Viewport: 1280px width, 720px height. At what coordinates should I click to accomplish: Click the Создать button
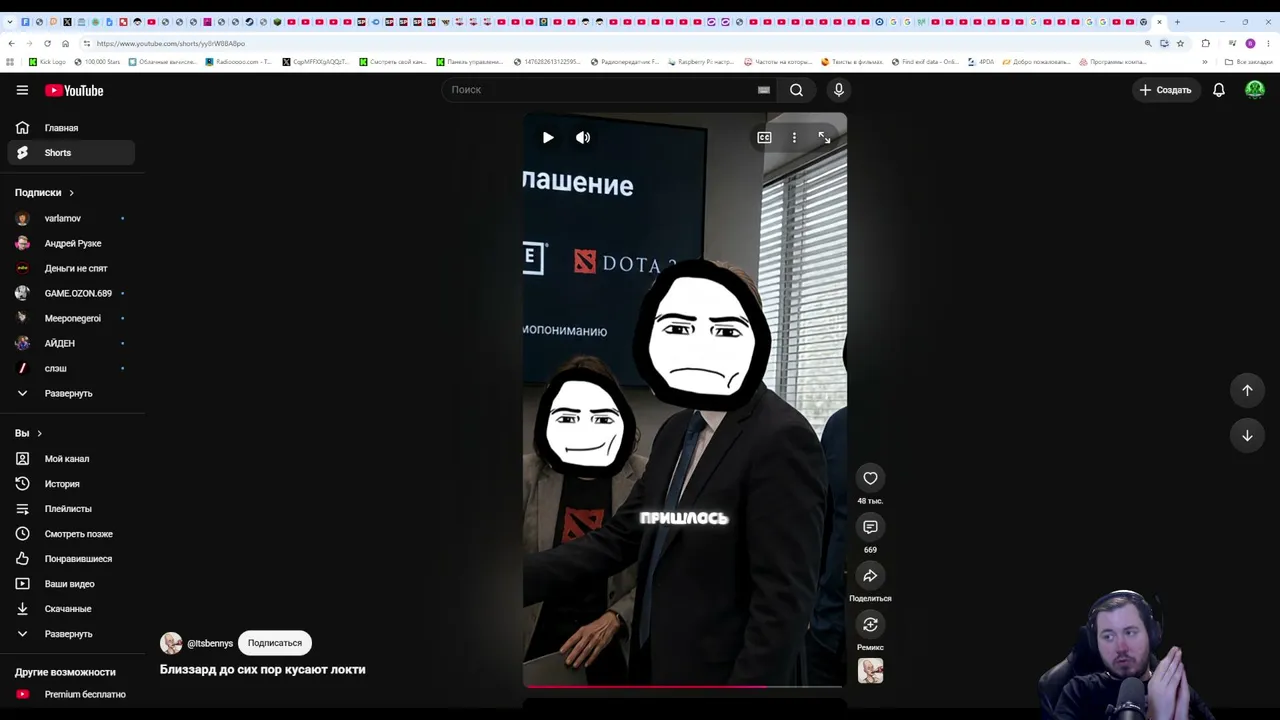[x=1165, y=90]
